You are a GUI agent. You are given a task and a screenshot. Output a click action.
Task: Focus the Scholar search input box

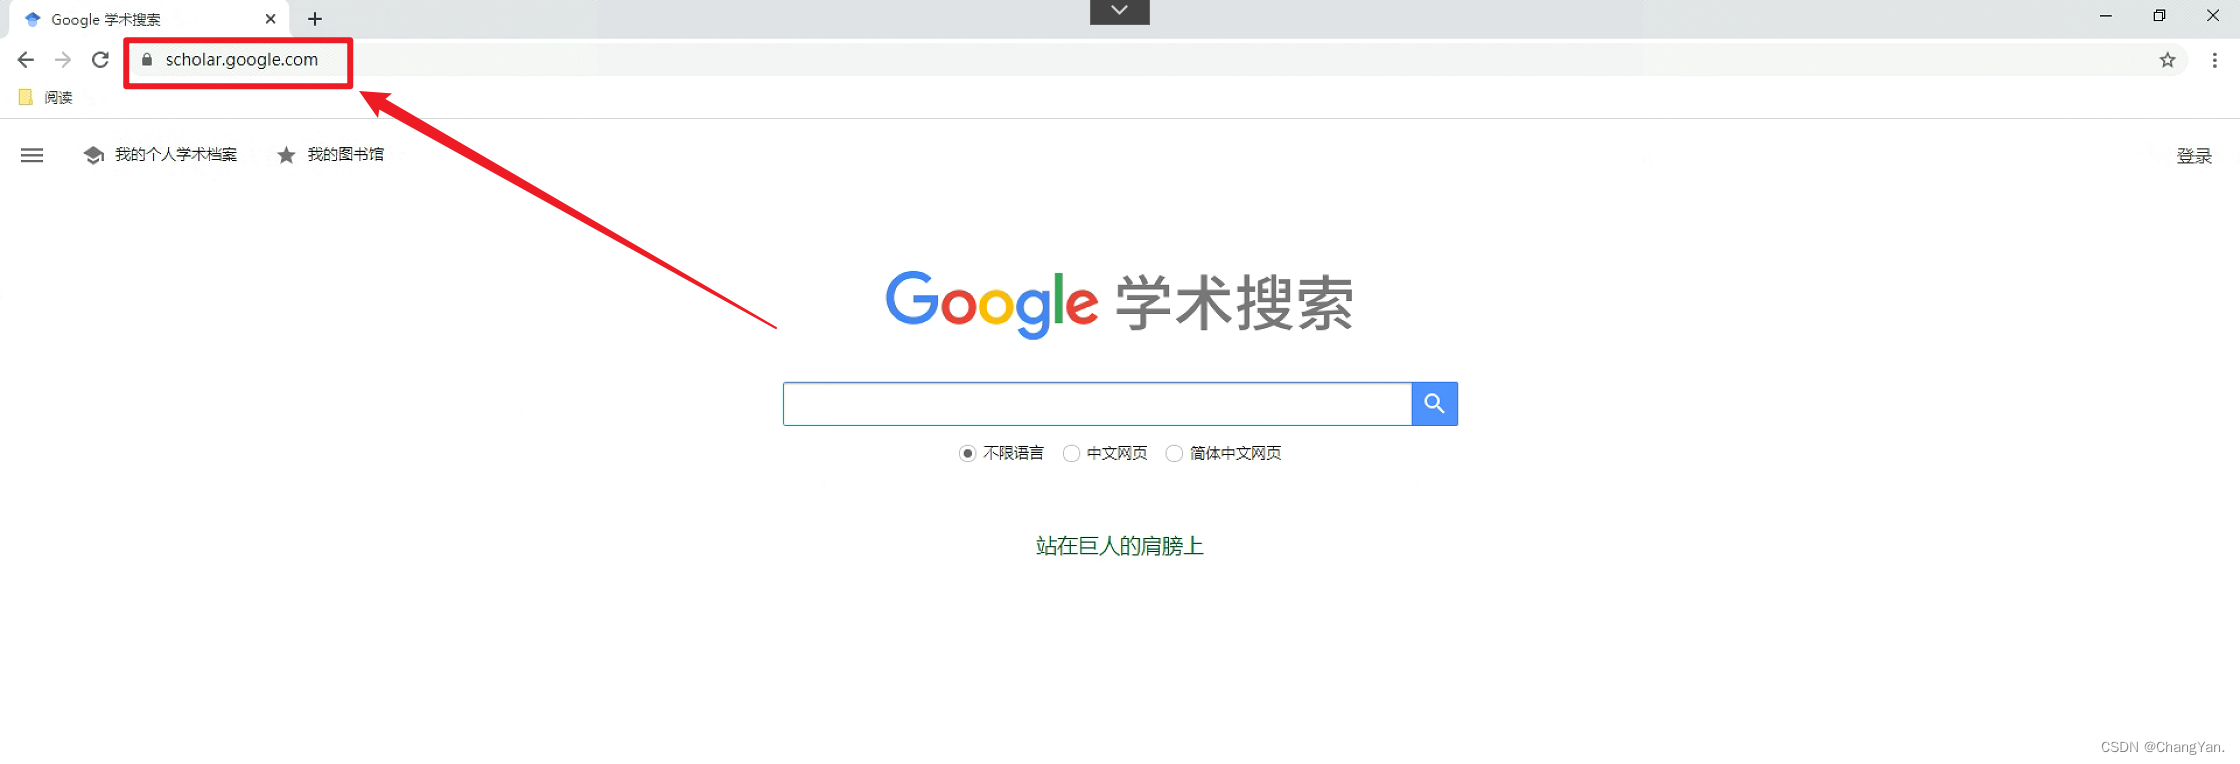click(x=1097, y=404)
